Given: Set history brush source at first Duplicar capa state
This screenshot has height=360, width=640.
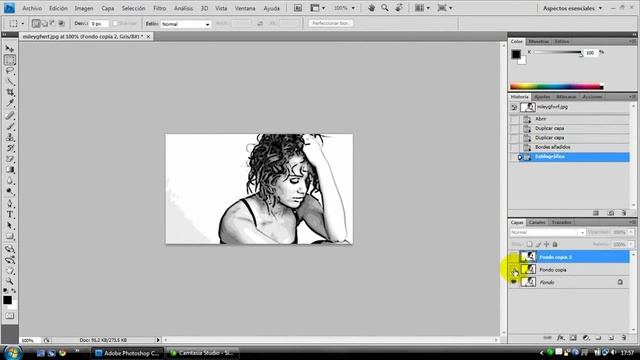Looking at the screenshot, I should [x=514, y=128].
